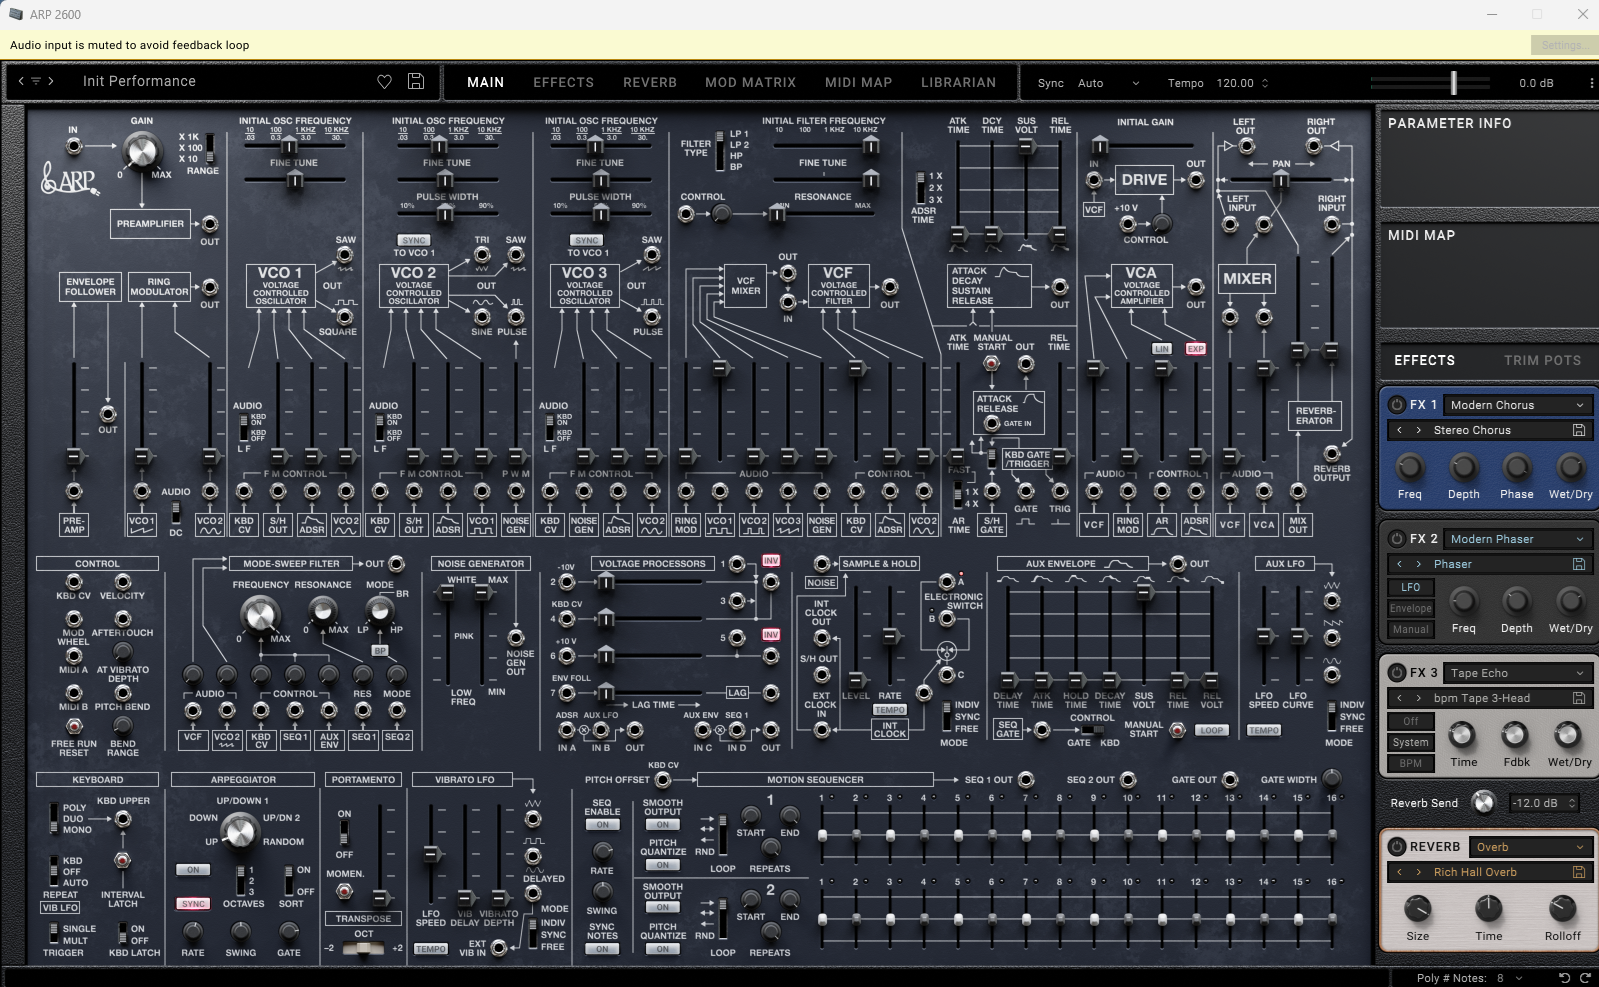Screen dimensions: 1599x987
Task: Switch to the REVERB tab in top bar
Action: (650, 82)
